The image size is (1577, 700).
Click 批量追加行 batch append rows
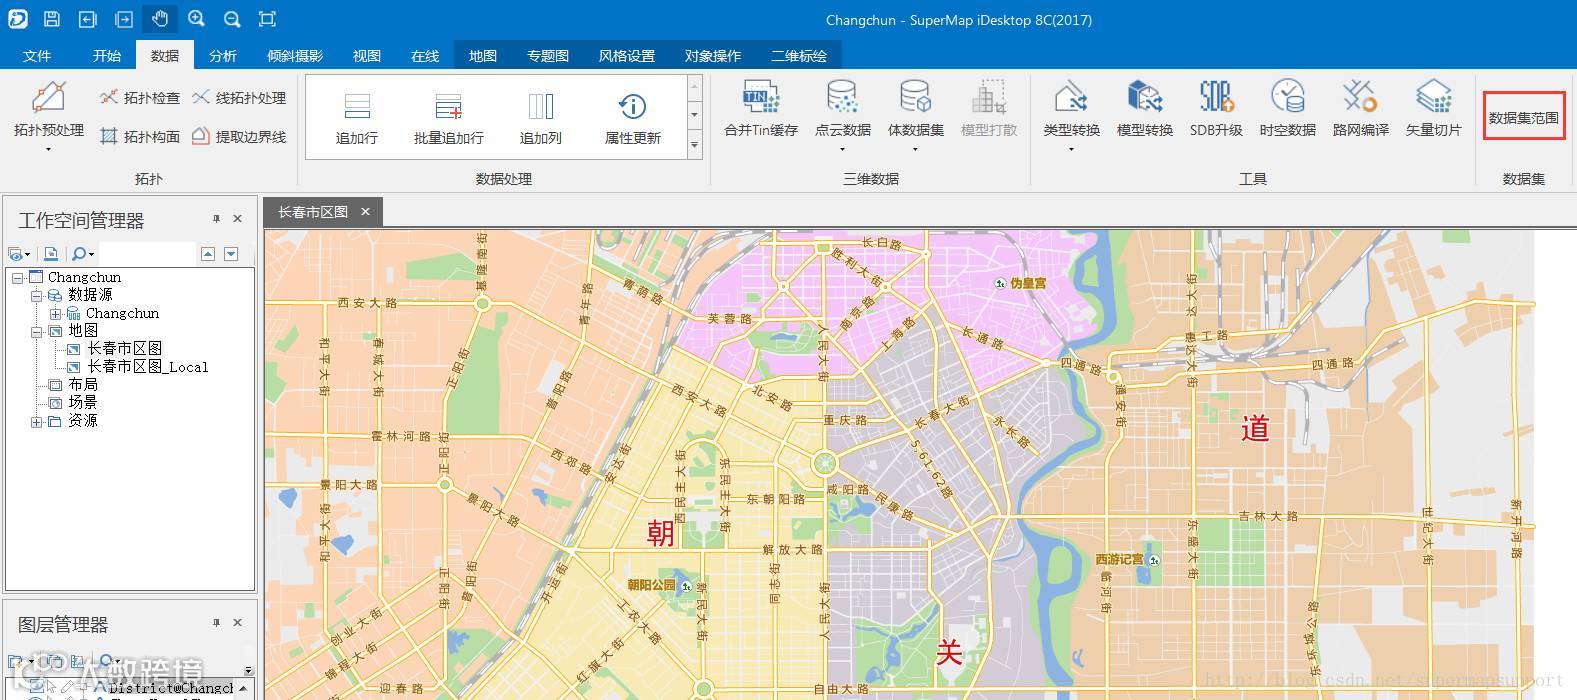449,118
